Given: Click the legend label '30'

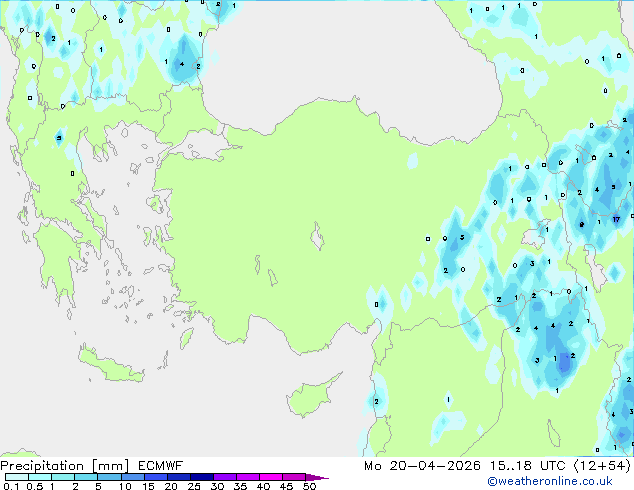Looking at the screenshot, I should (217, 486).
